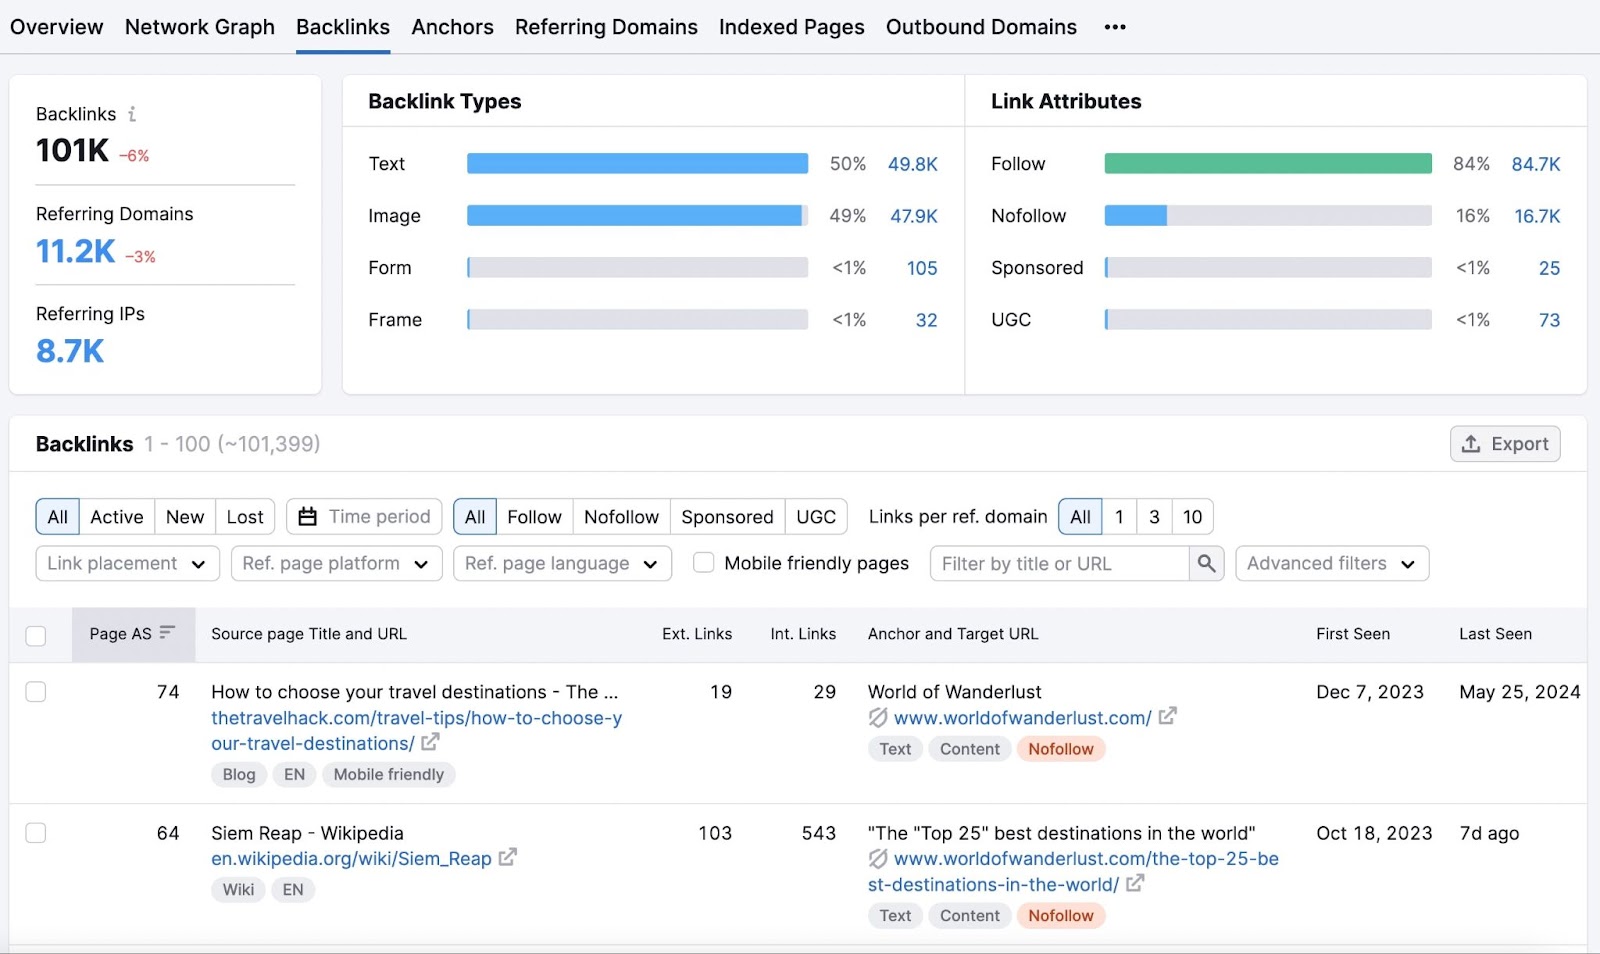Screen dimensions: 1600x954
Task: Expand the Advanced filters dropdown
Action: coord(1332,563)
